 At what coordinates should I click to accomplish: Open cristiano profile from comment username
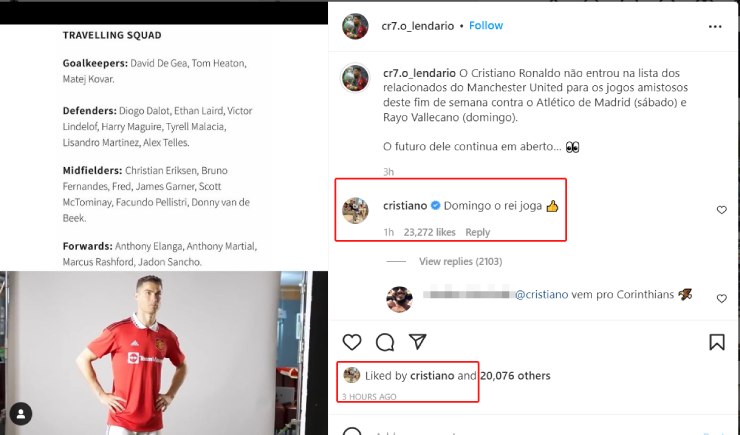coord(405,206)
